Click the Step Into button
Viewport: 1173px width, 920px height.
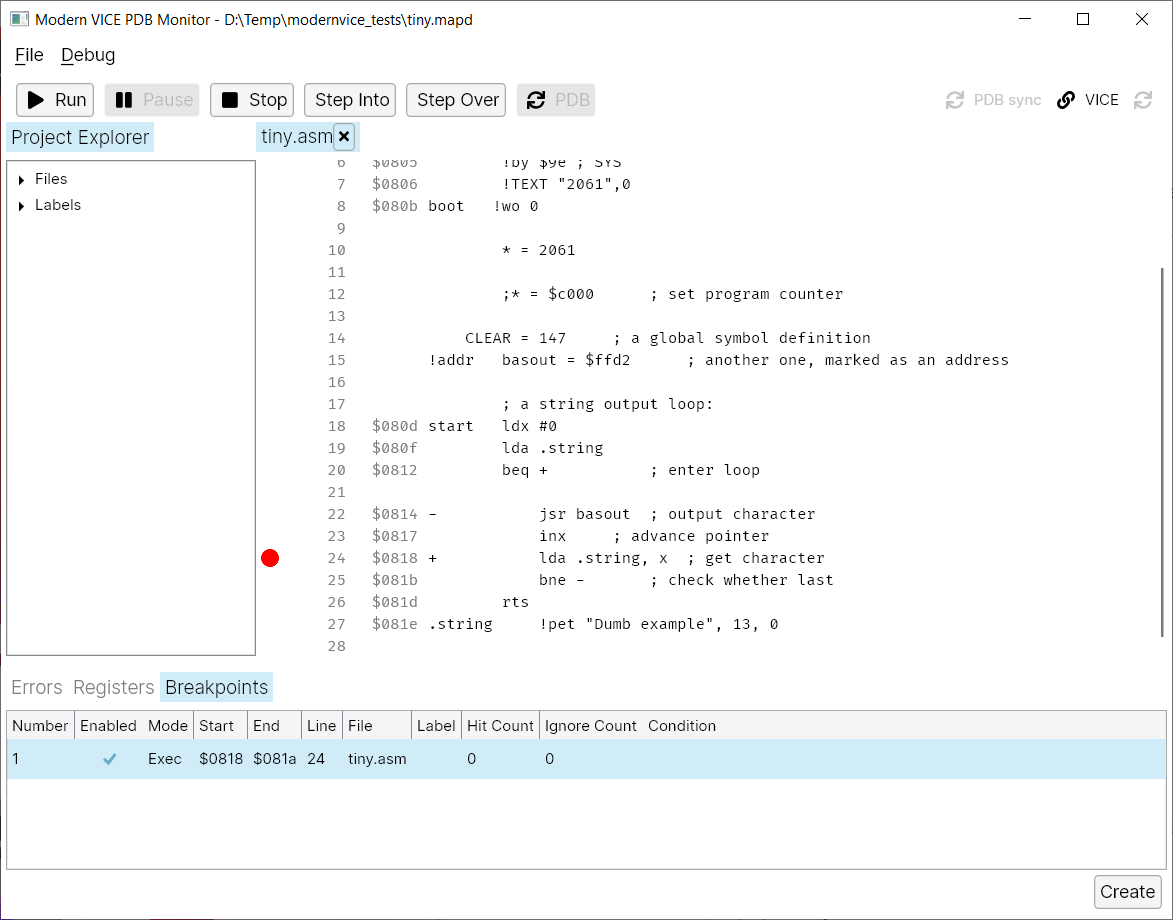(x=351, y=100)
